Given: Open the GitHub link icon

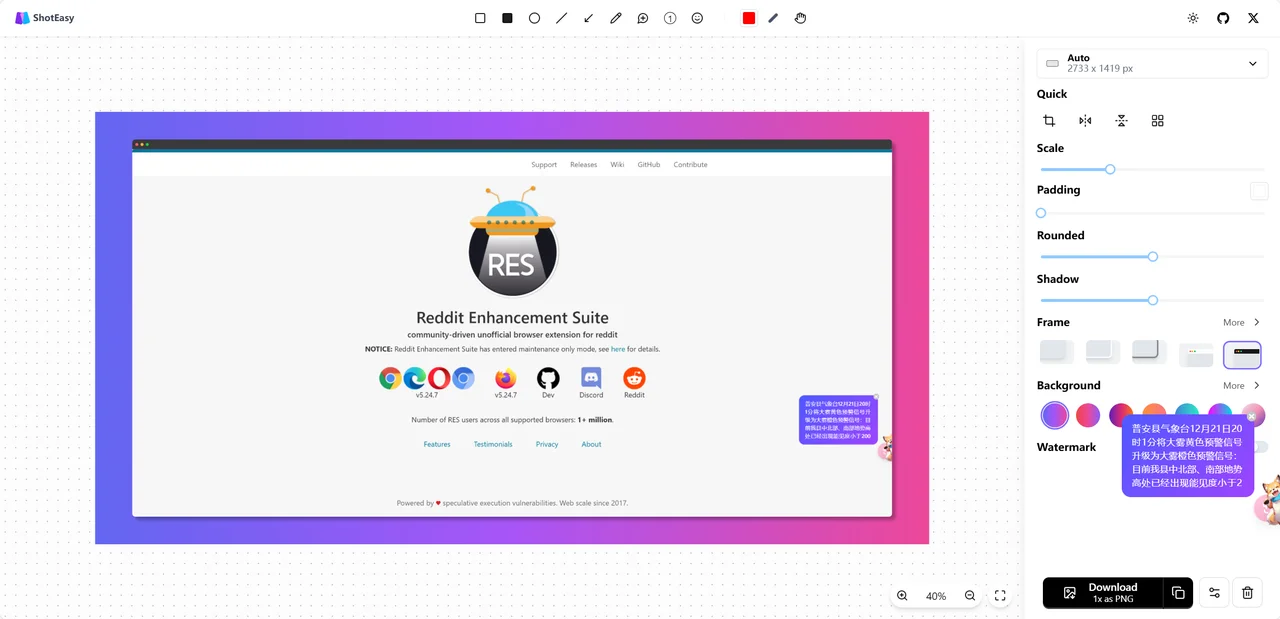Looking at the screenshot, I should 1223,18.
